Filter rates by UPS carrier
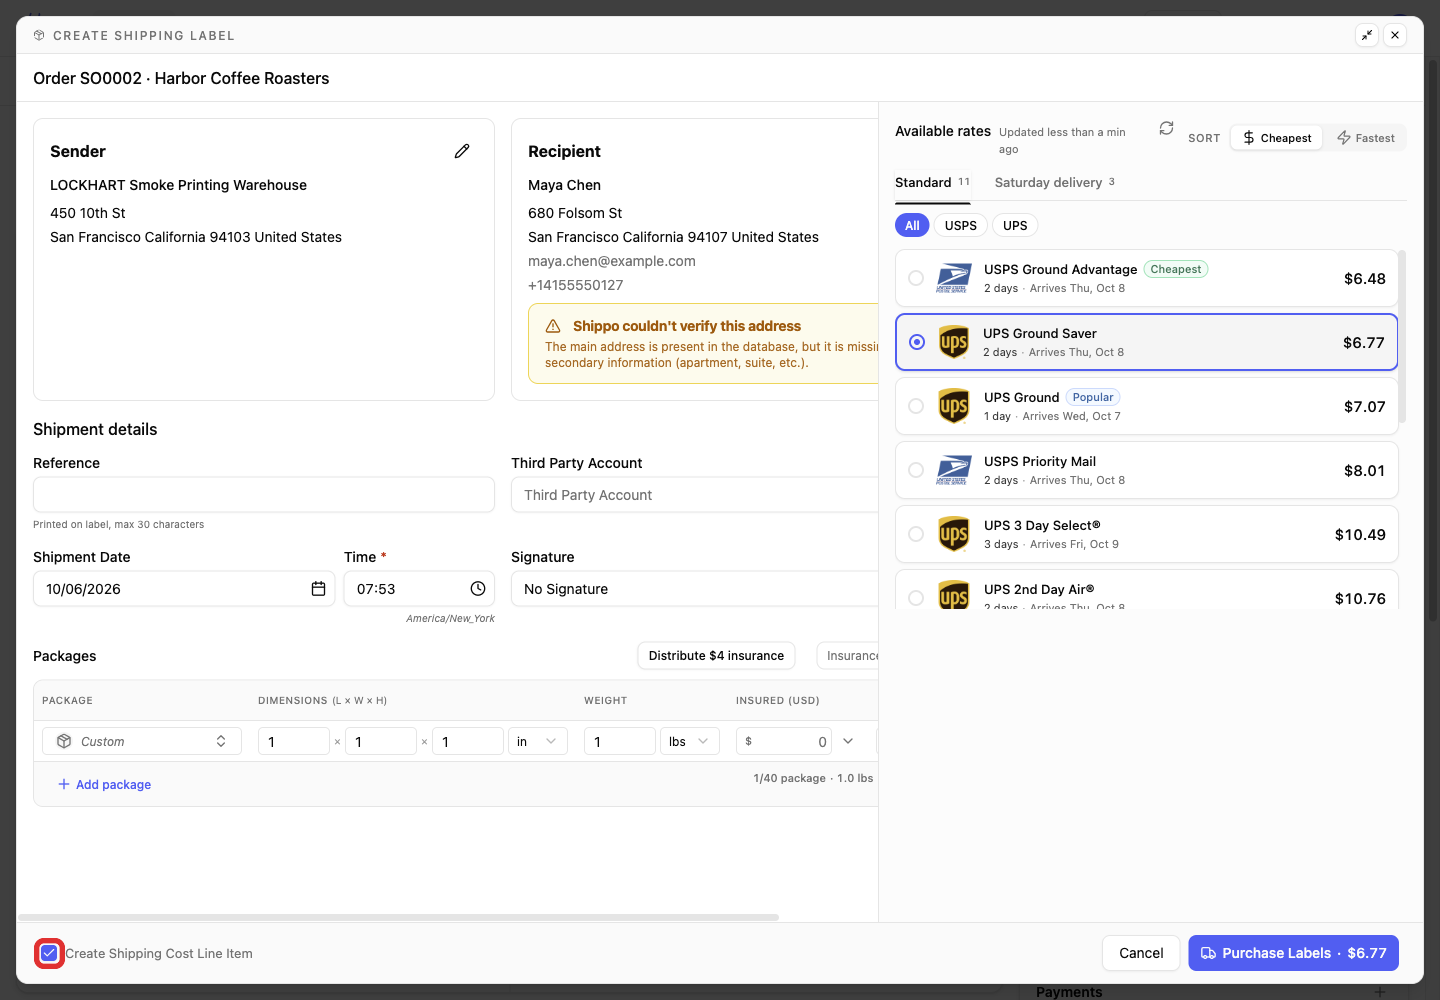Viewport: 1440px width, 1000px height. click(x=1015, y=225)
